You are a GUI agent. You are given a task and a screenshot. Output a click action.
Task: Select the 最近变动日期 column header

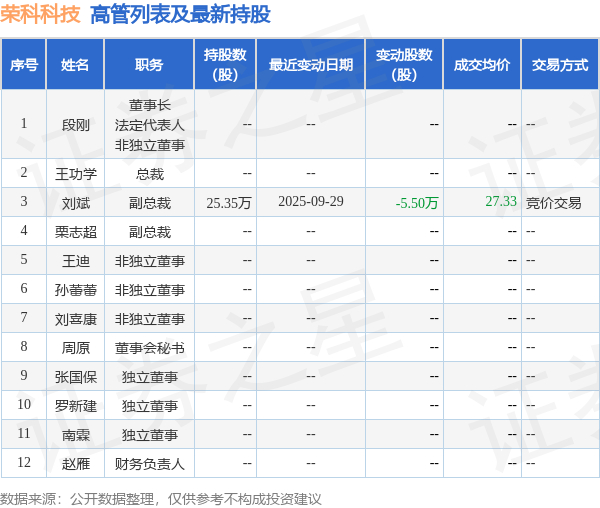point(311,65)
